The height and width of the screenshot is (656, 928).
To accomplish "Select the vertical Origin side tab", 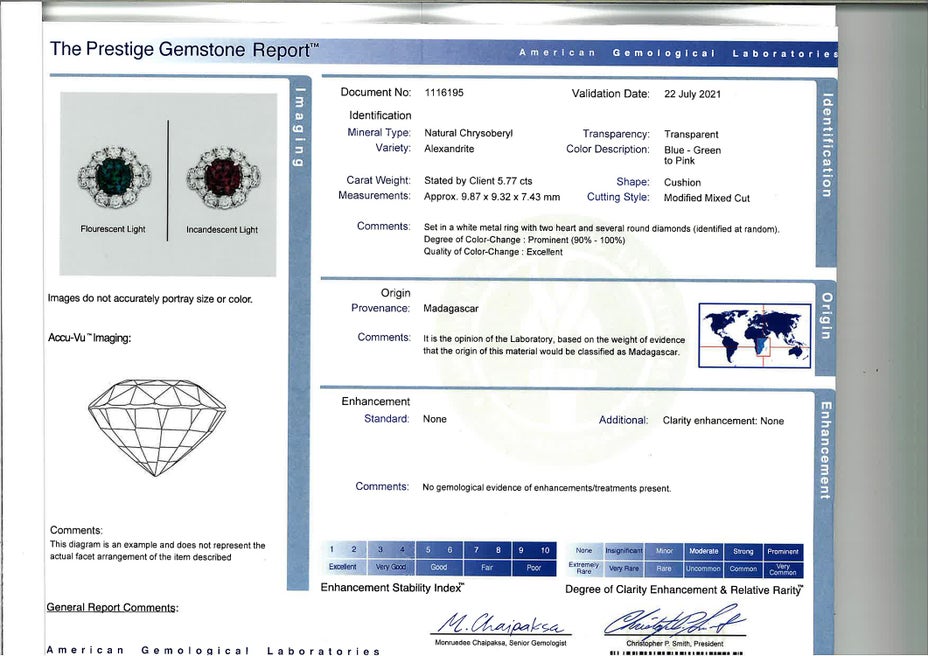I will [x=825, y=316].
